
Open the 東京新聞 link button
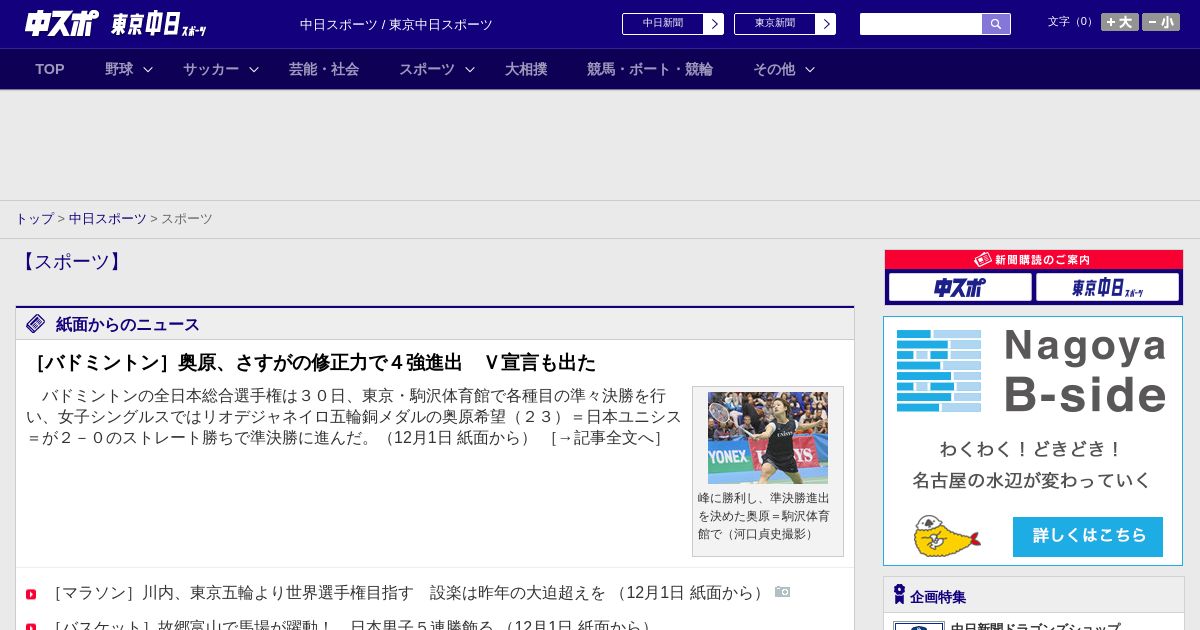click(x=774, y=24)
